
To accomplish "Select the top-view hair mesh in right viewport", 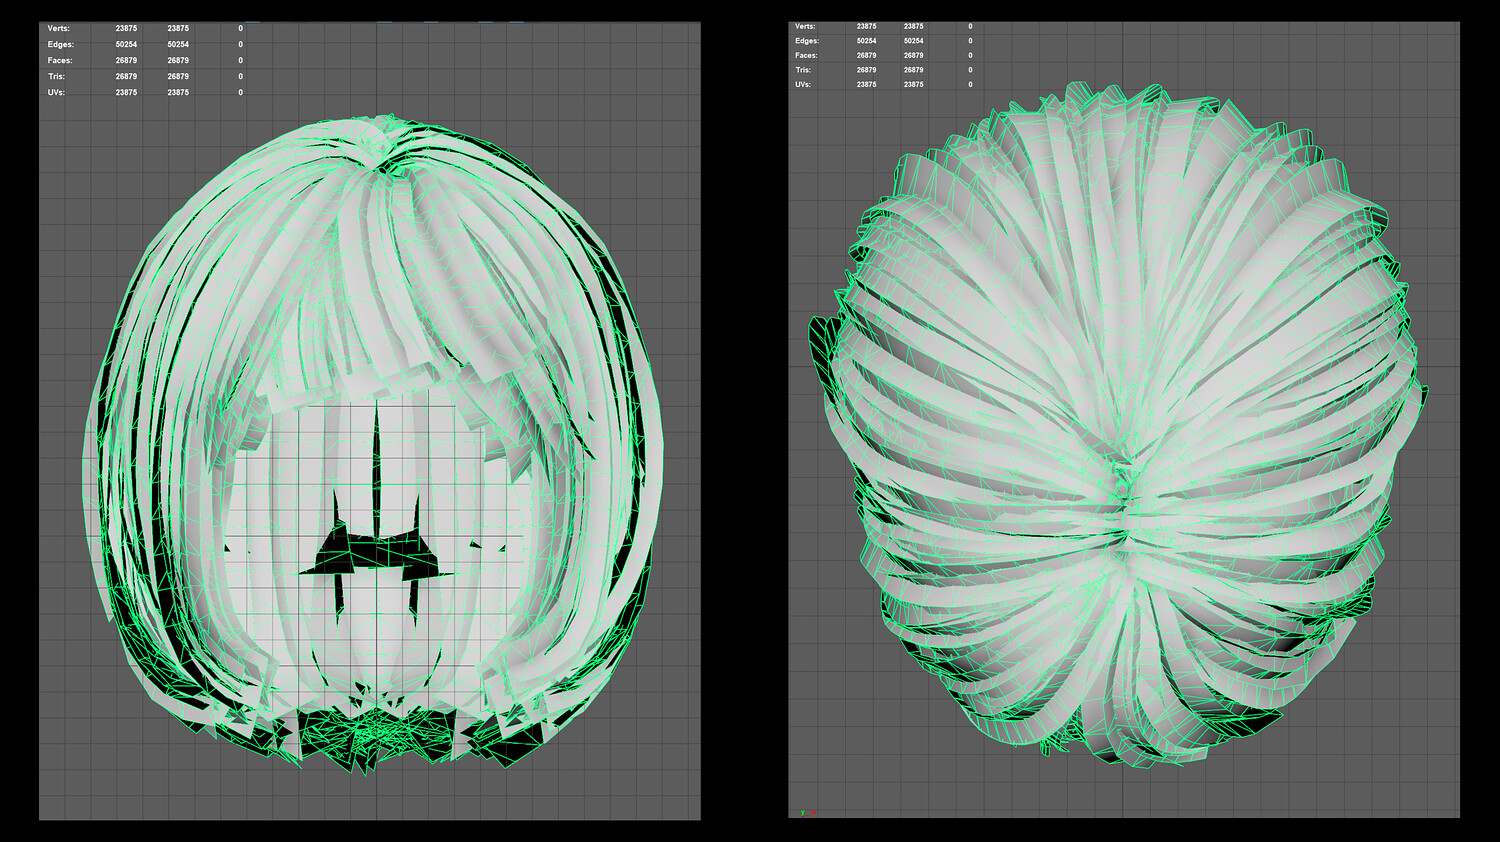I will (1118, 425).
